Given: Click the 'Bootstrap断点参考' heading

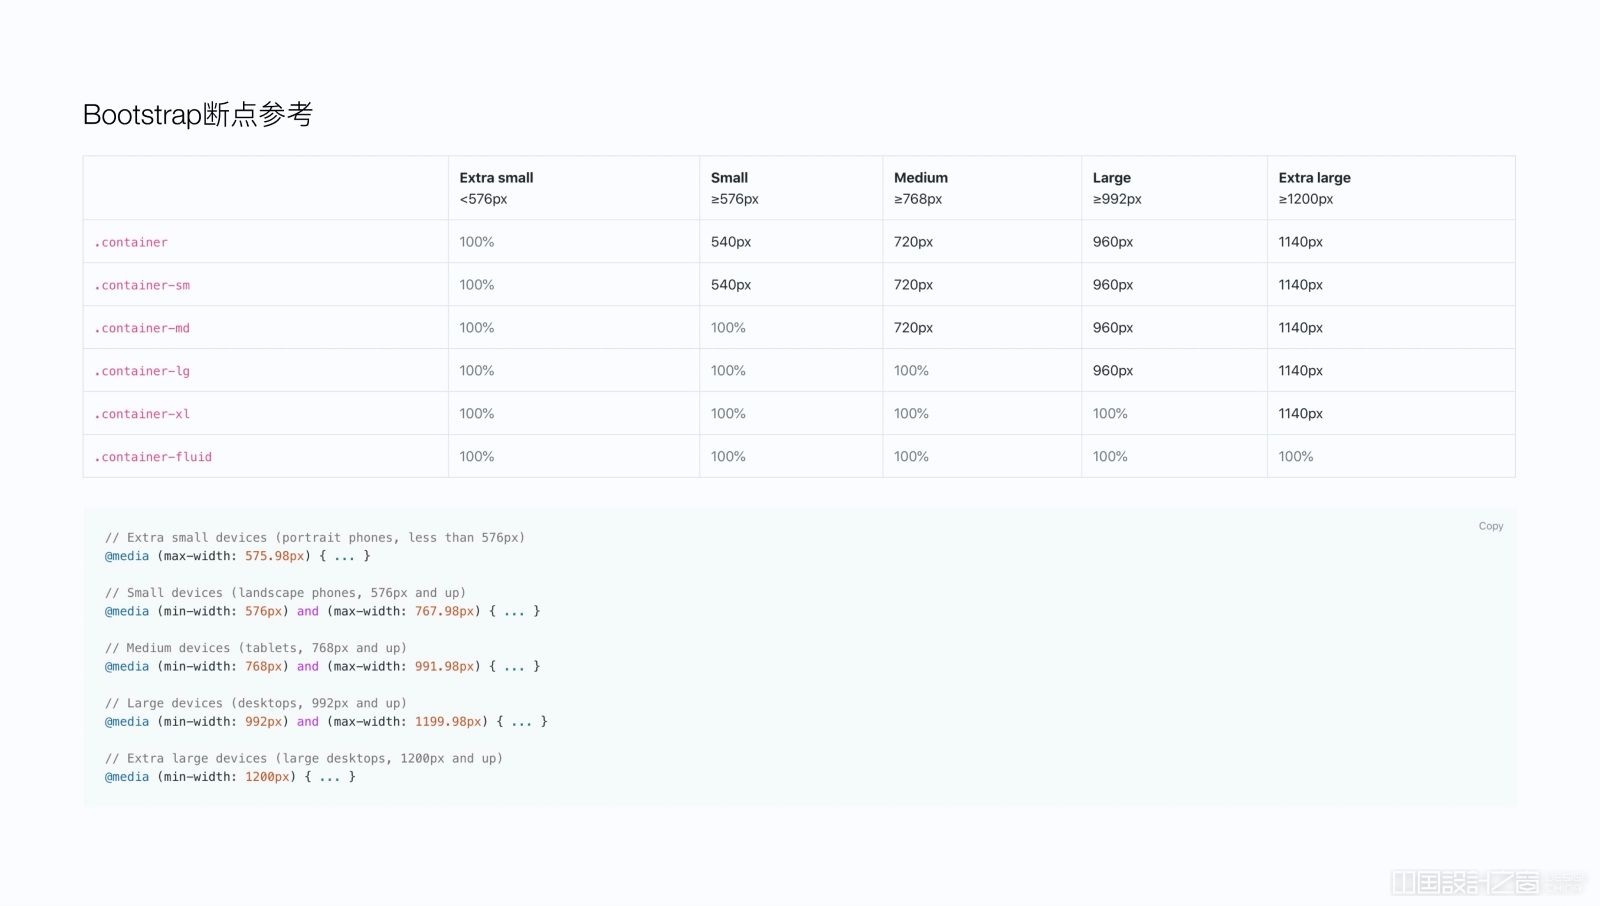Looking at the screenshot, I should tap(198, 114).
